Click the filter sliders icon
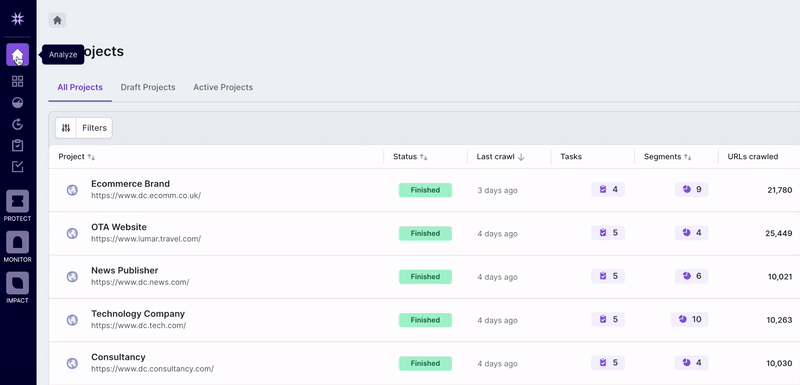The height and width of the screenshot is (385, 800). tap(65, 128)
